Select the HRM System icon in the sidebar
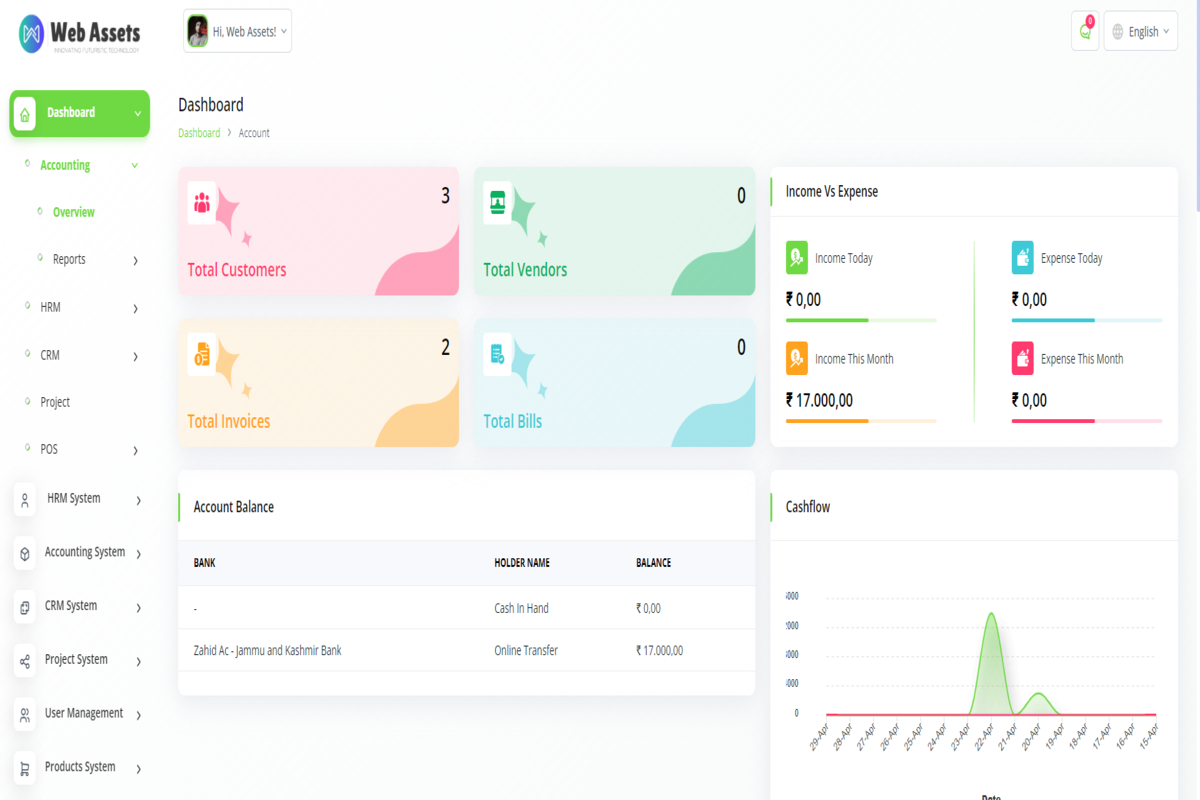 (24, 499)
